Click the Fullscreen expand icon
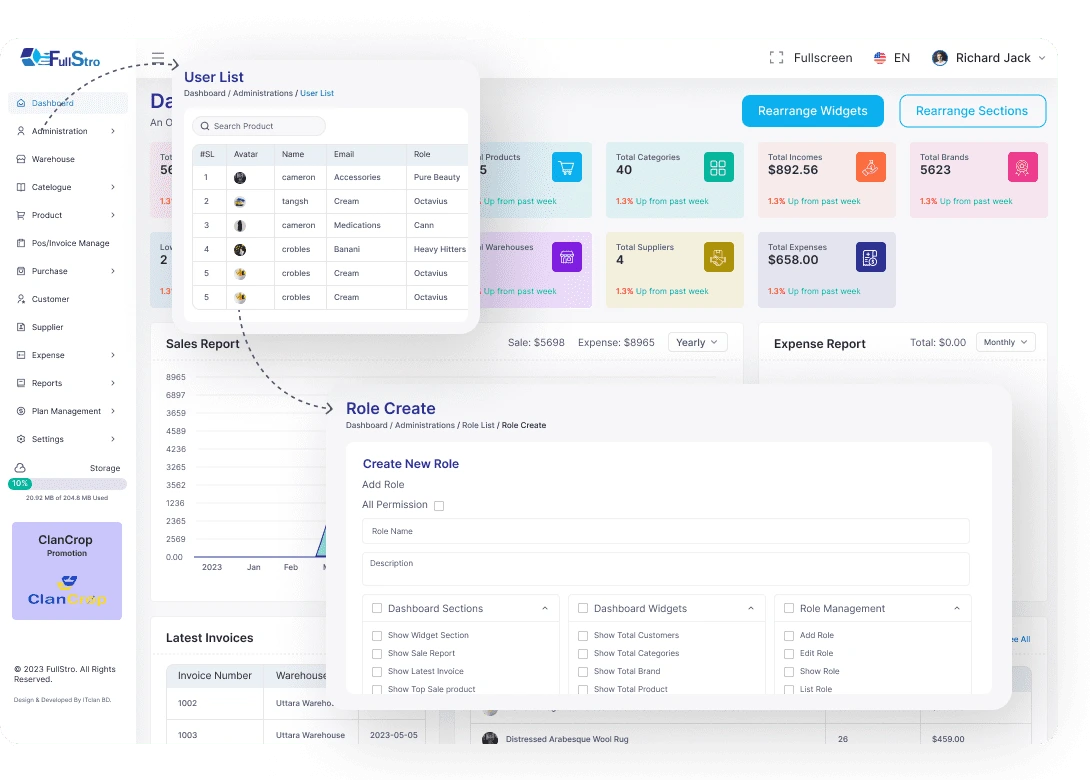The image size is (1090, 780). [776, 58]
